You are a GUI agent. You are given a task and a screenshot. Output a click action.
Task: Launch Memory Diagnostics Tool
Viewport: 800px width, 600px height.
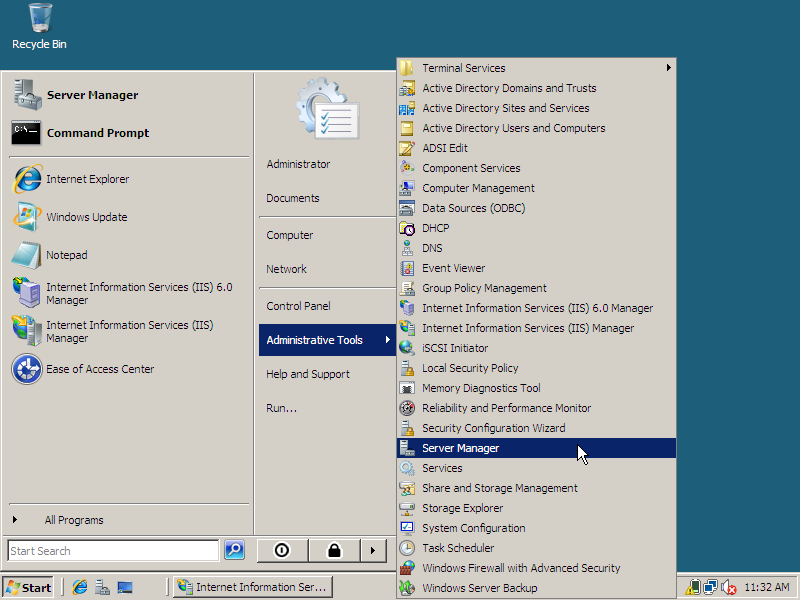pos(536,388)
